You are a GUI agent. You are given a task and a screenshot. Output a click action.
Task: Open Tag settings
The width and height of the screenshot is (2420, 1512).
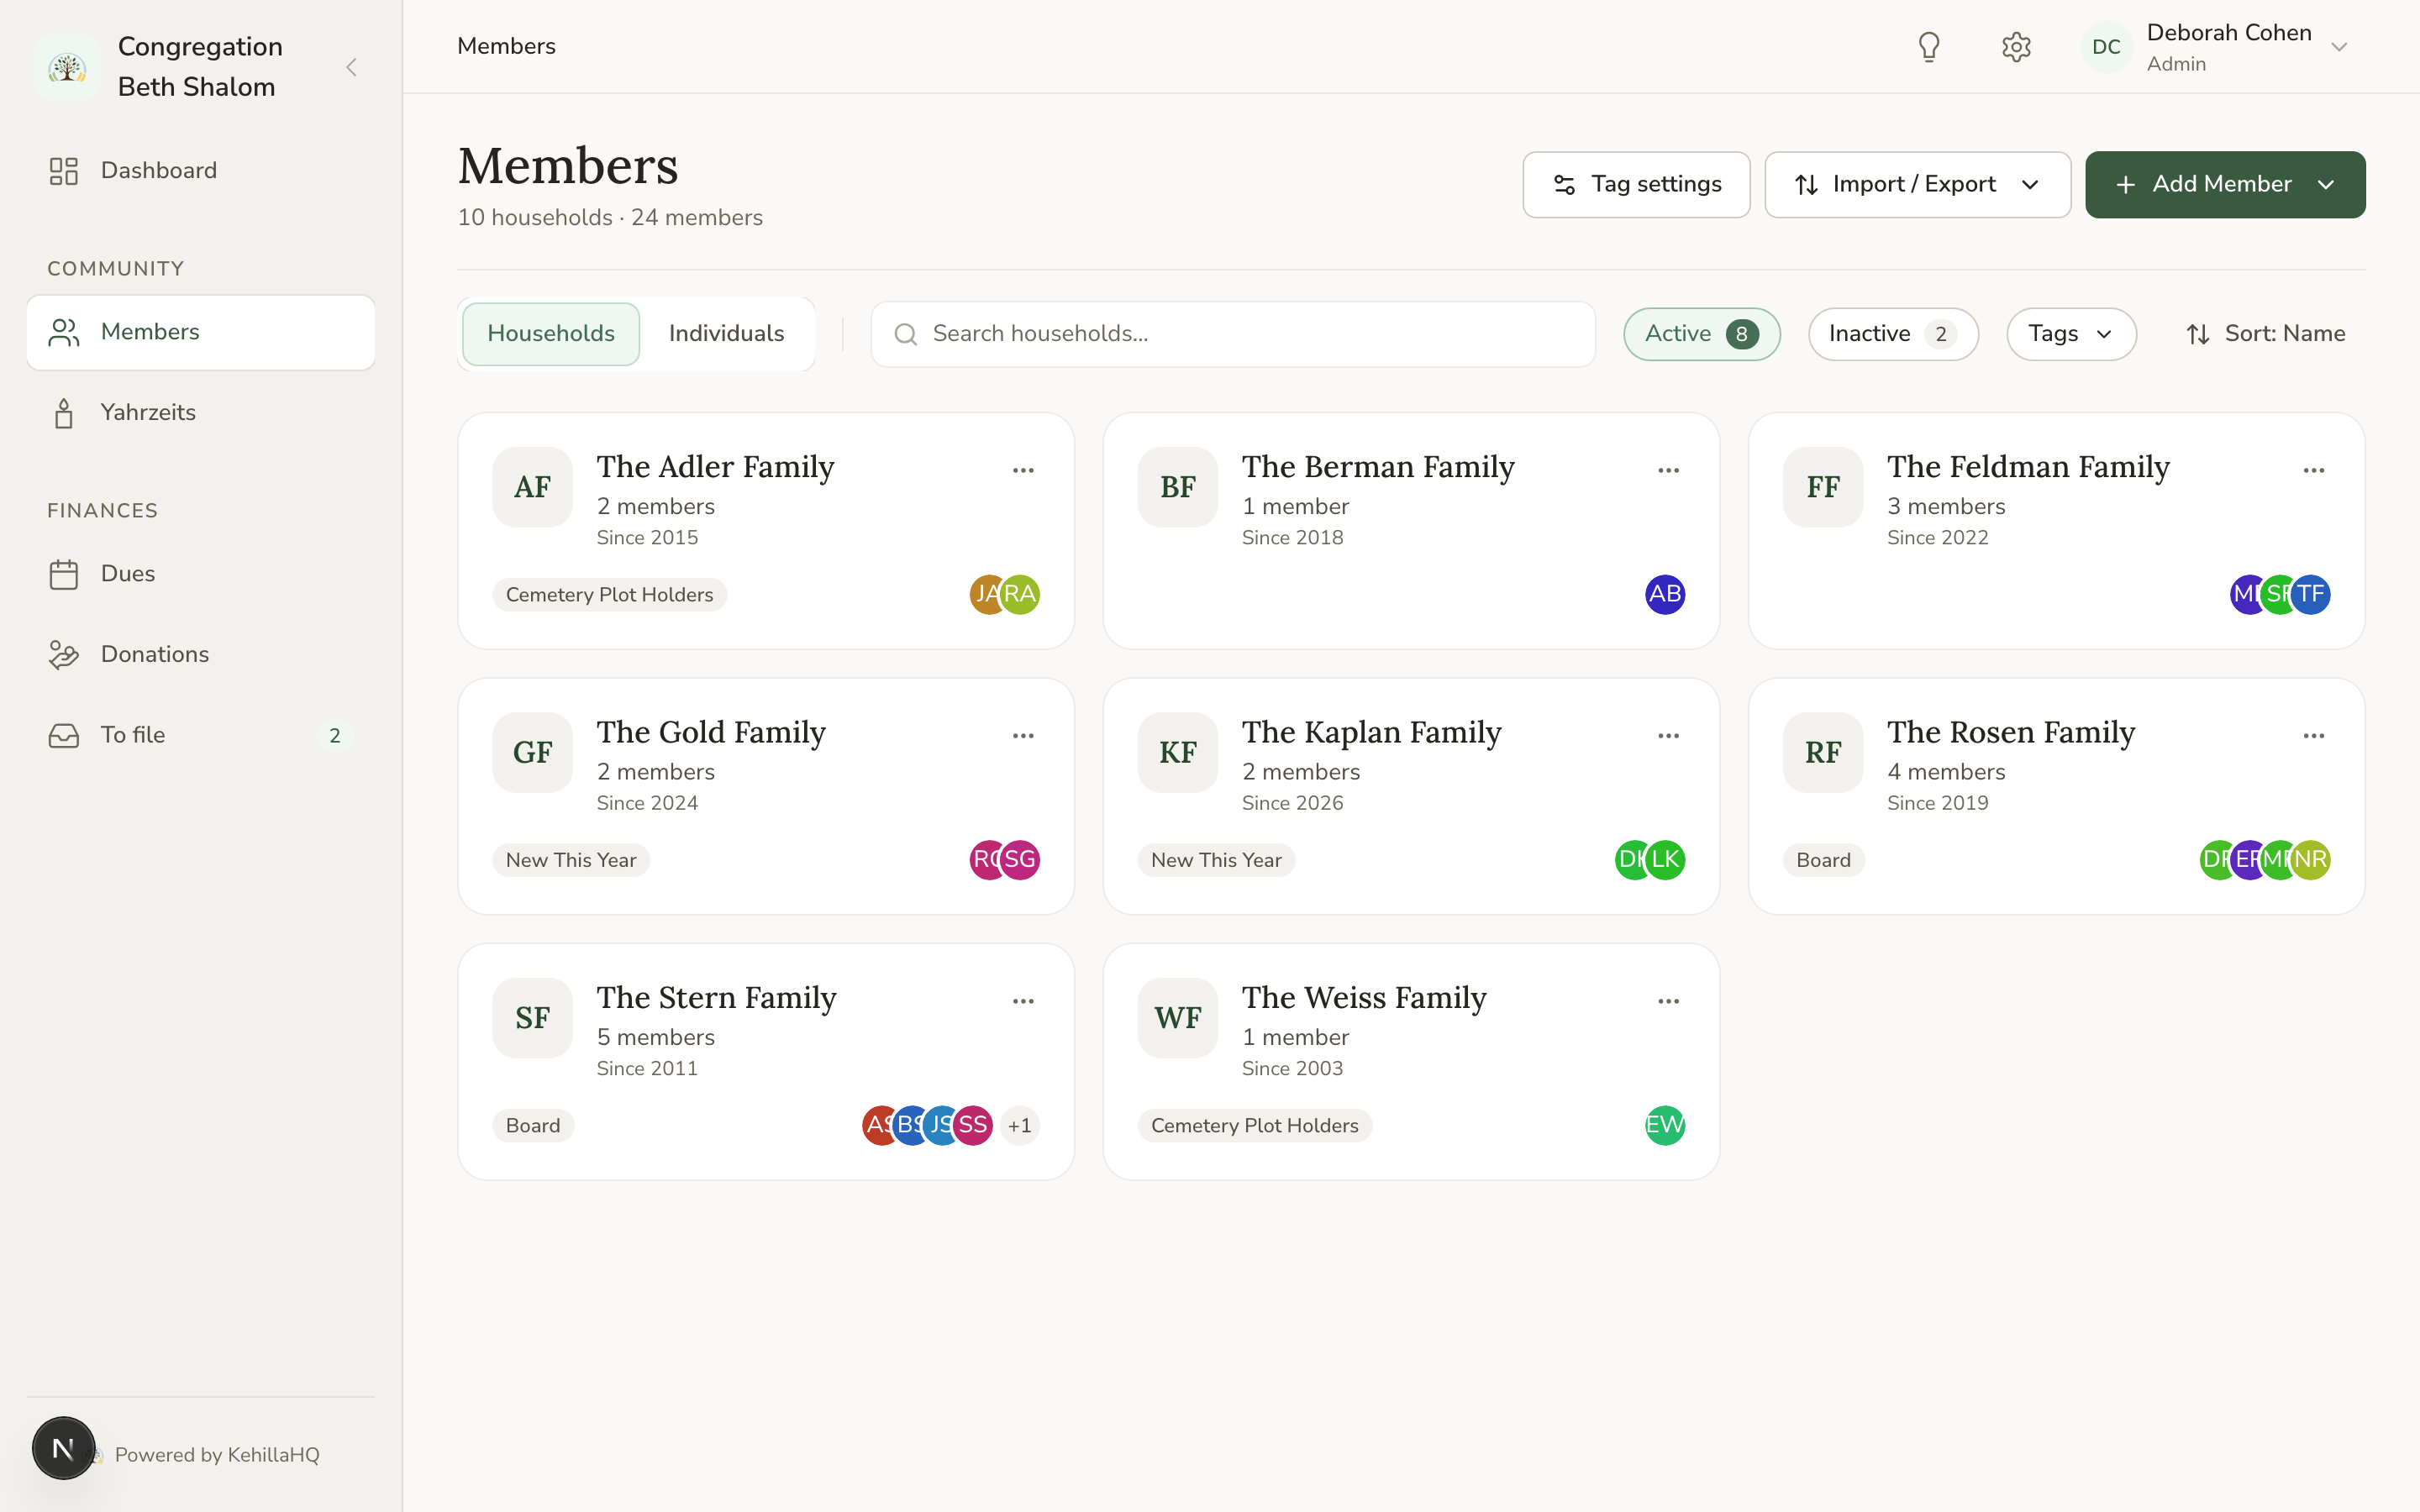point(1636,185)
